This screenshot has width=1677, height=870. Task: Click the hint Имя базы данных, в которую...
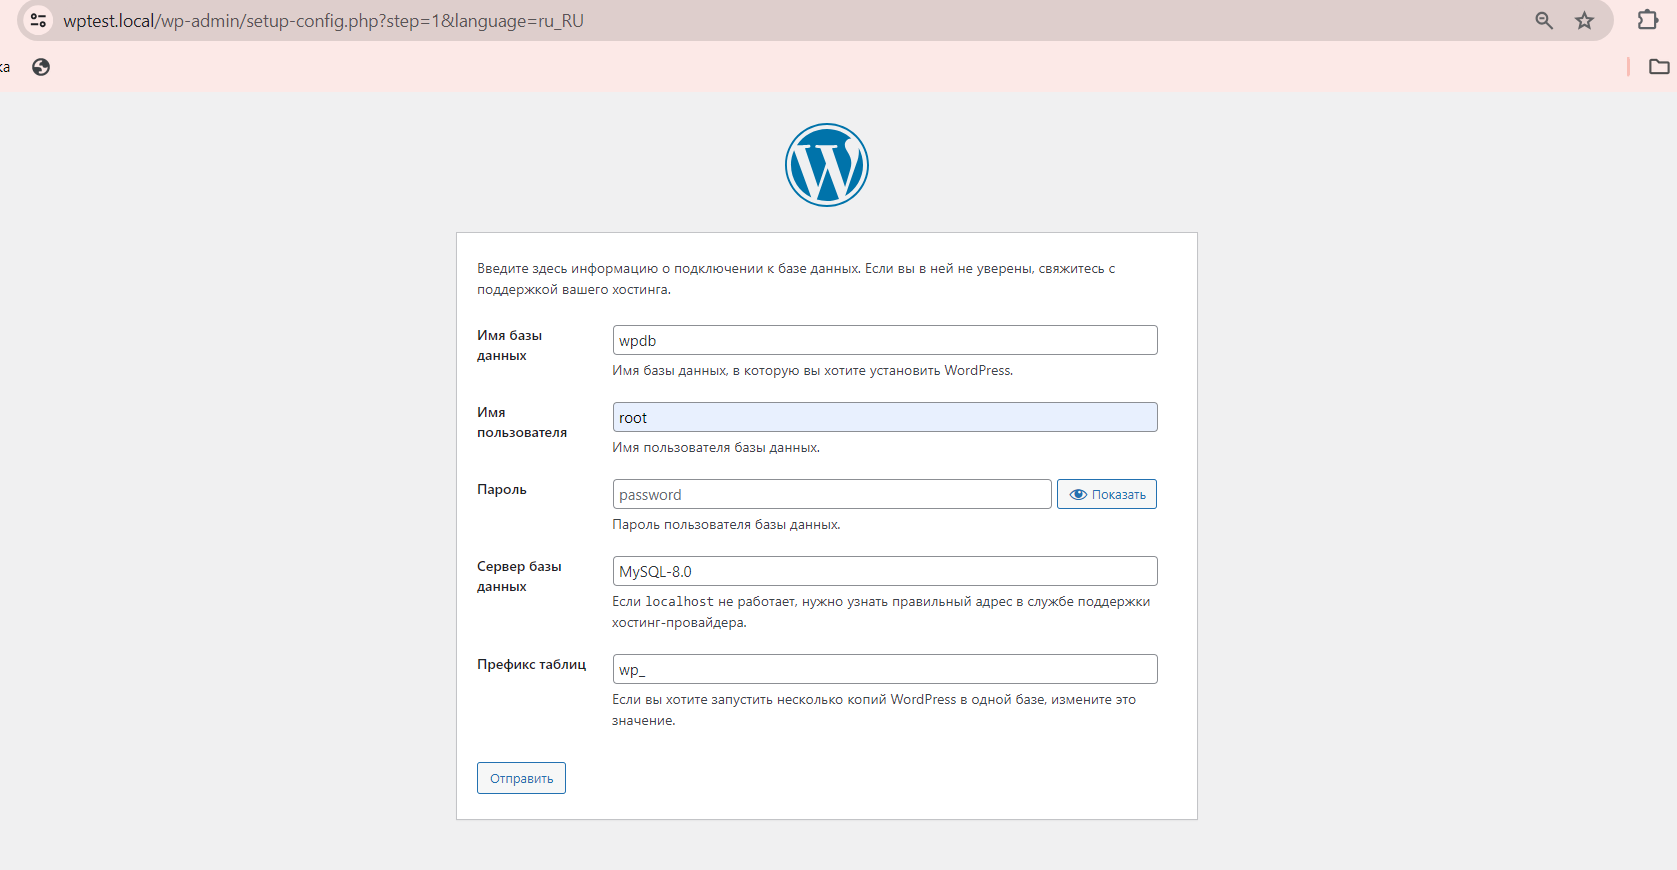(813, 370)
